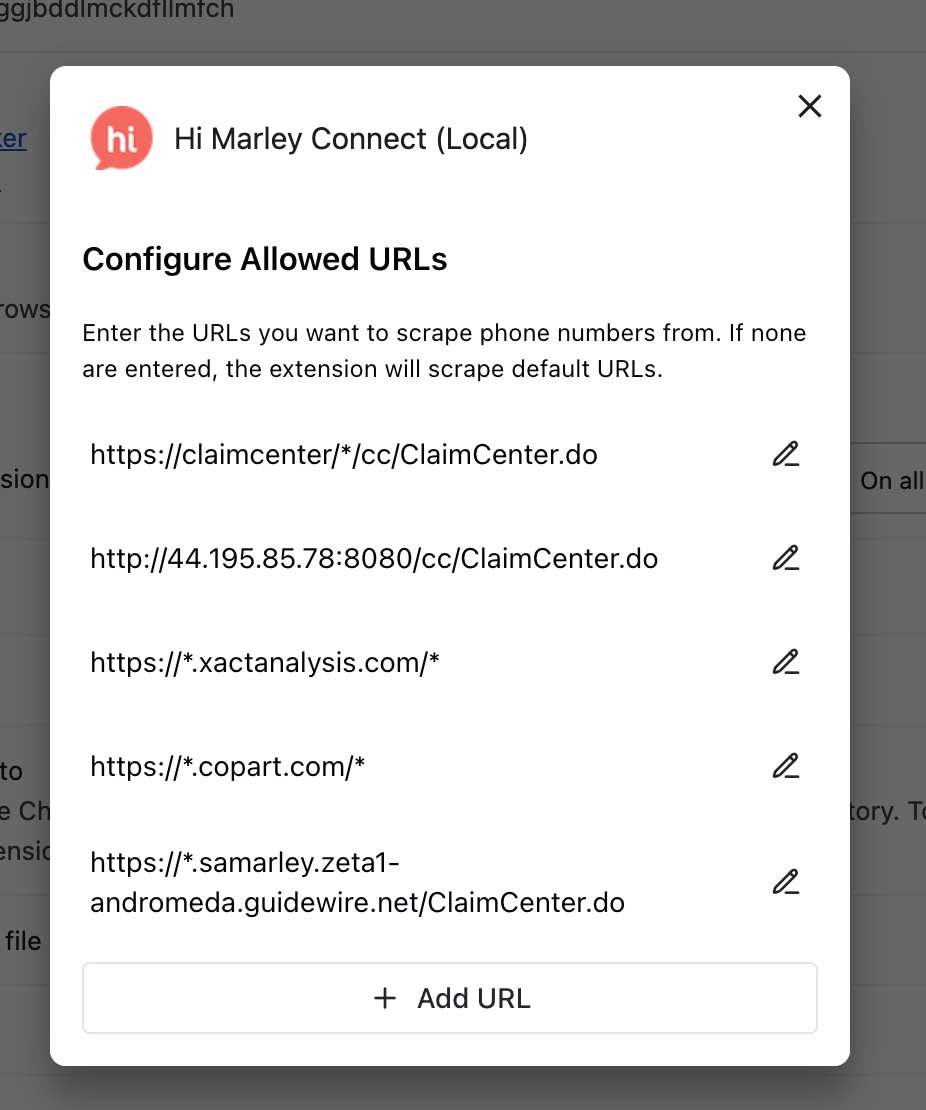Screen dimensions: 926x1110
Task: Click the Hi Marley Connect (Local) title
Action: click(x=351, y=139)
